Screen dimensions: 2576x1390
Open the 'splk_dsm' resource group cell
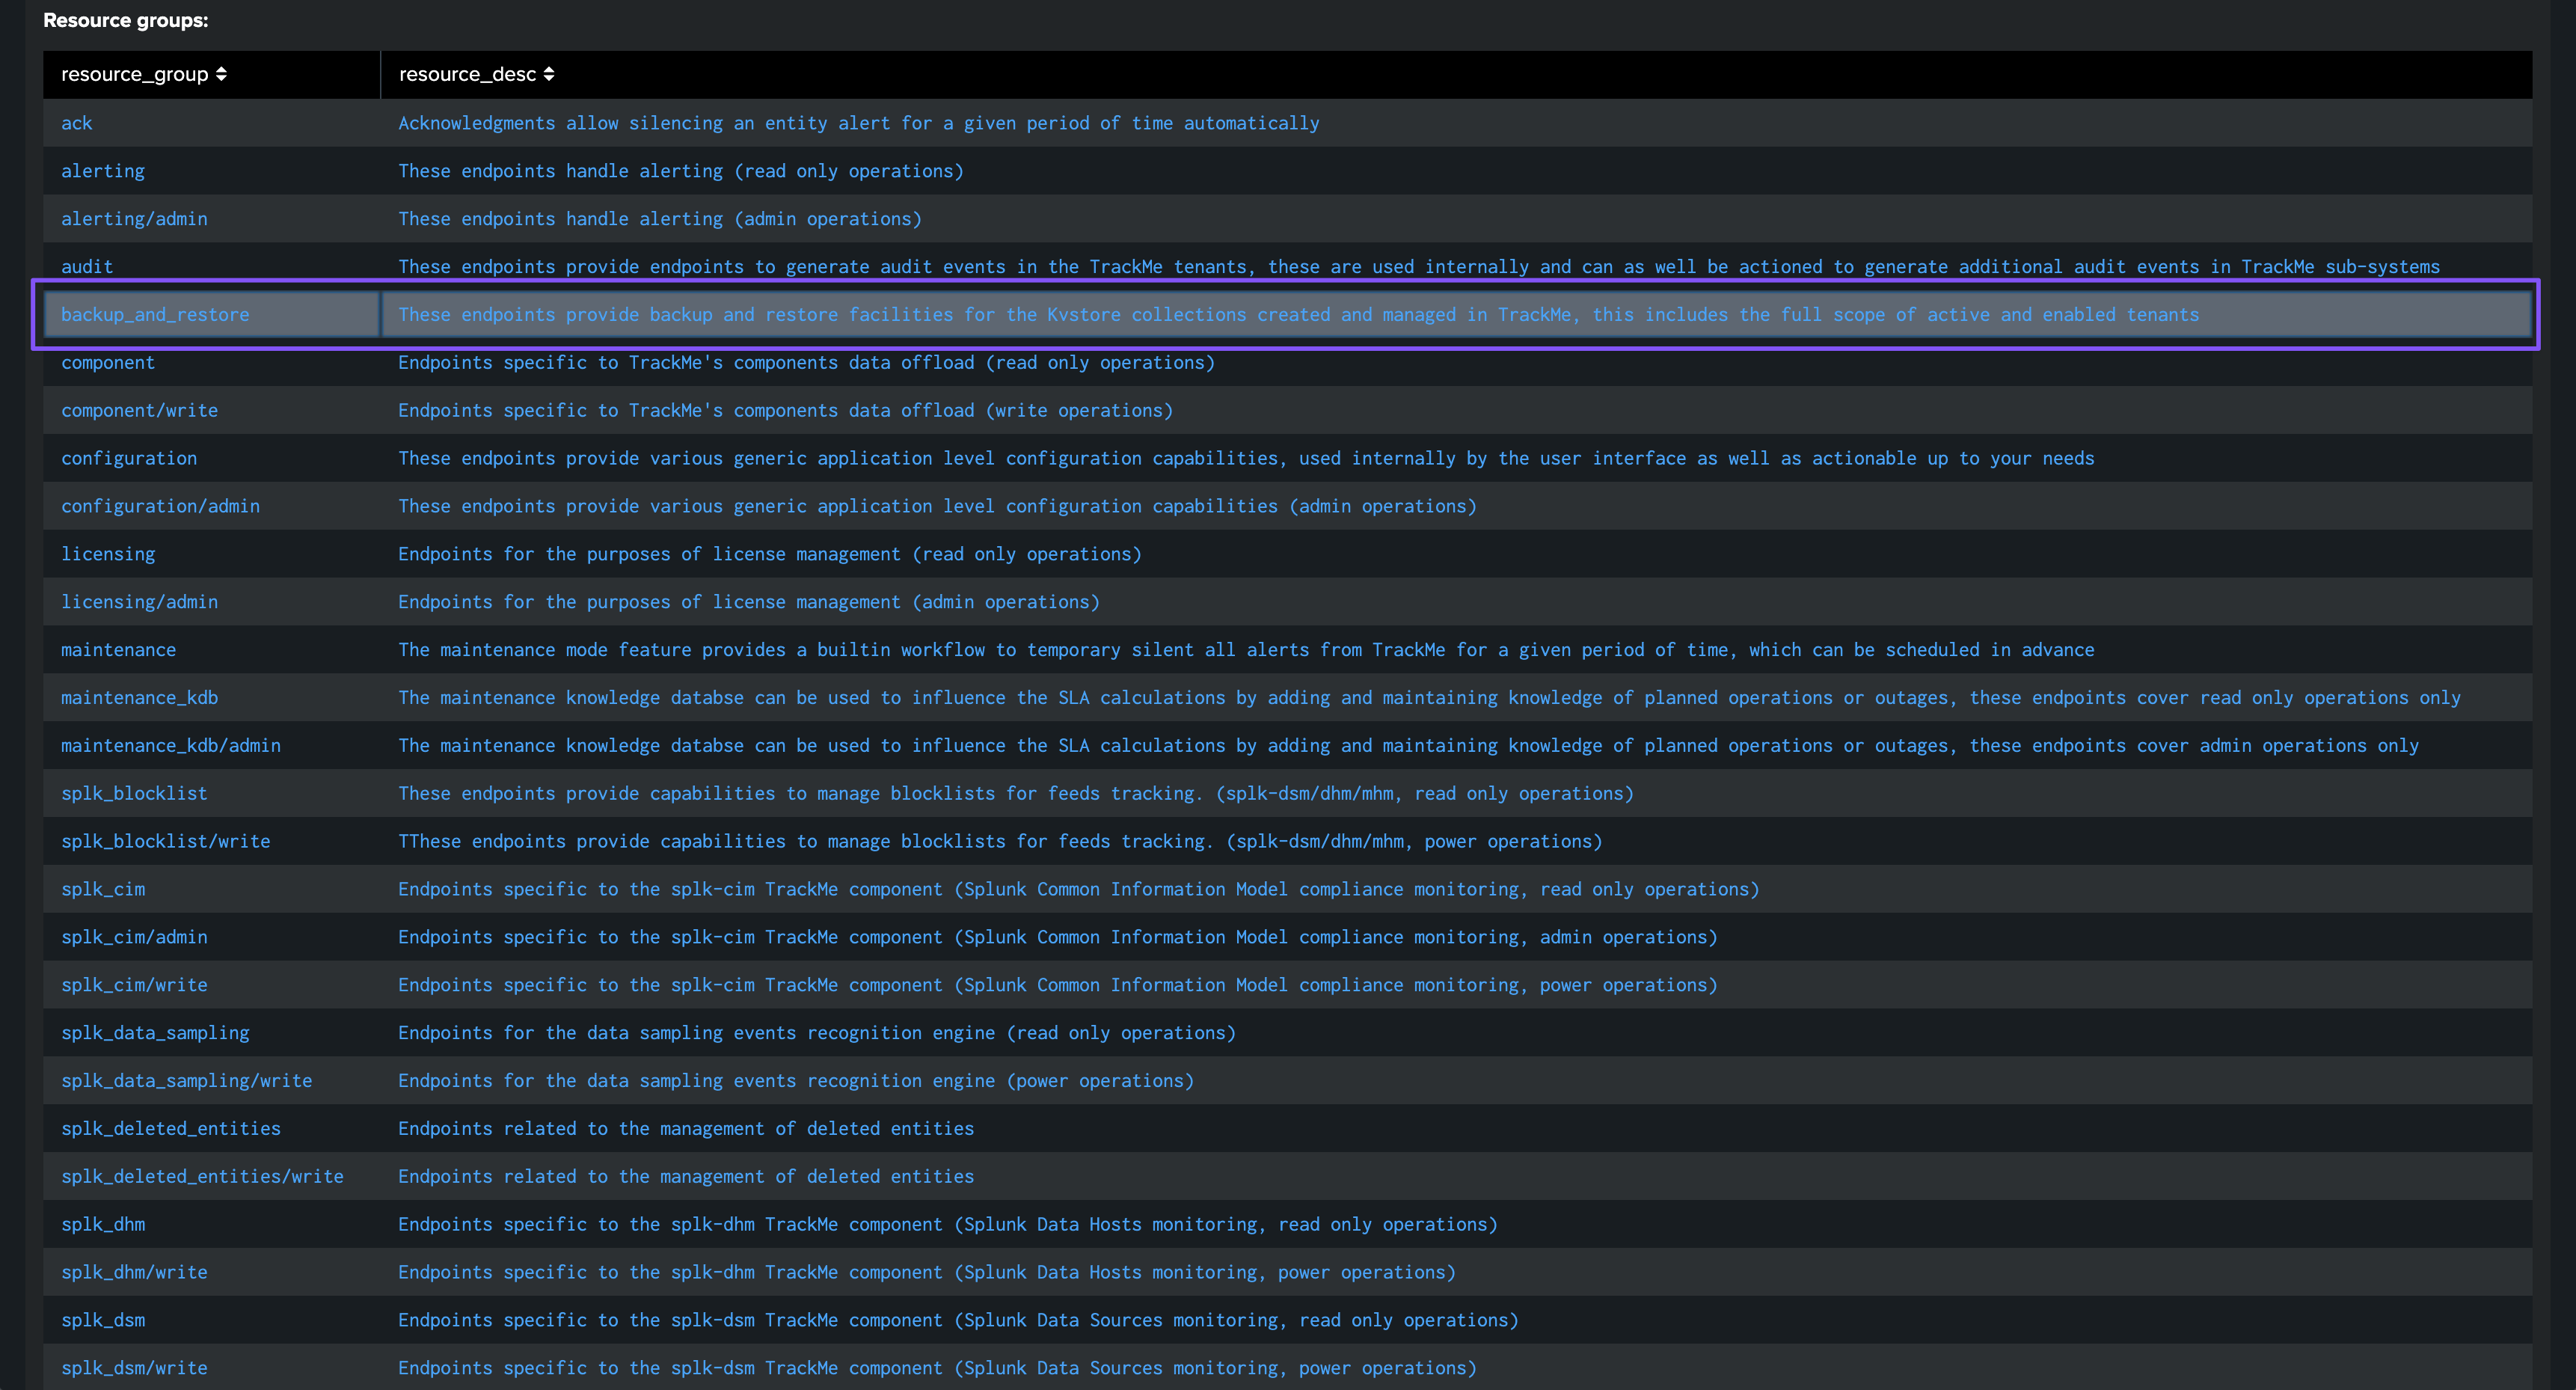pyautogui.click(x=103, y=1321)
